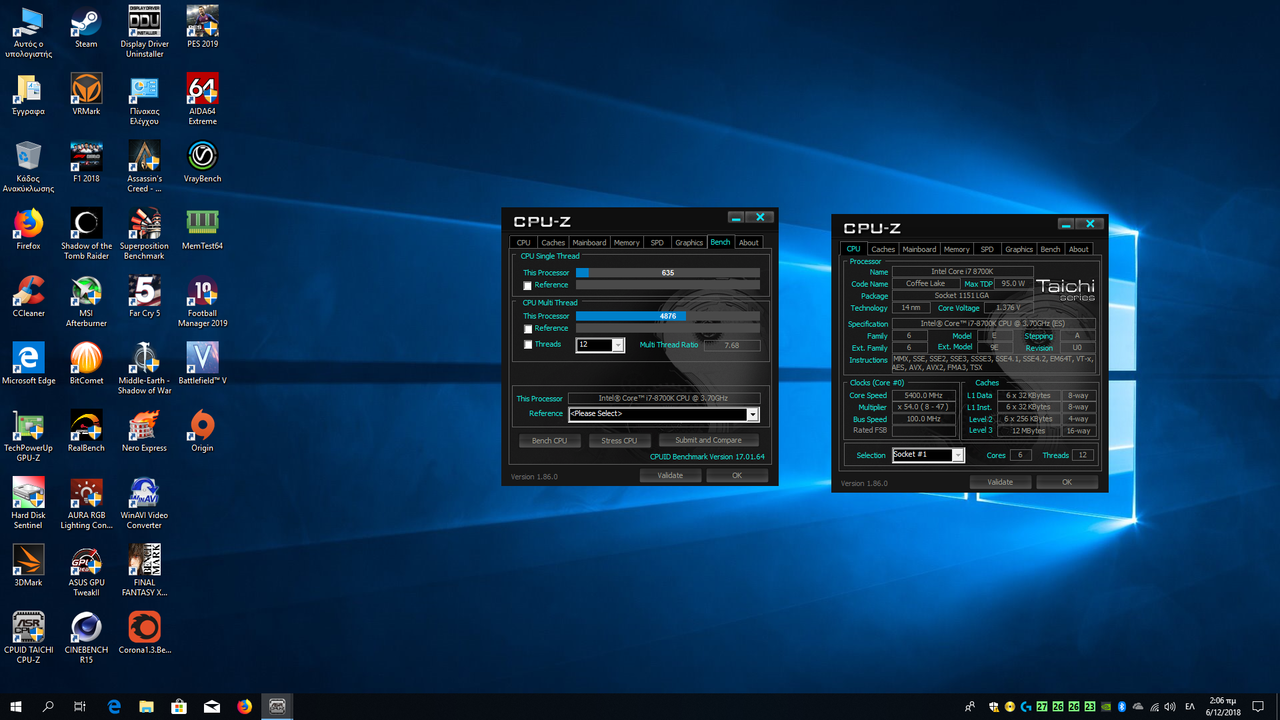The width and height of the screenshot is (1280, 720).
Task: Open SPD tab in right CPU-Z window
Action: [x=987, y=249]
